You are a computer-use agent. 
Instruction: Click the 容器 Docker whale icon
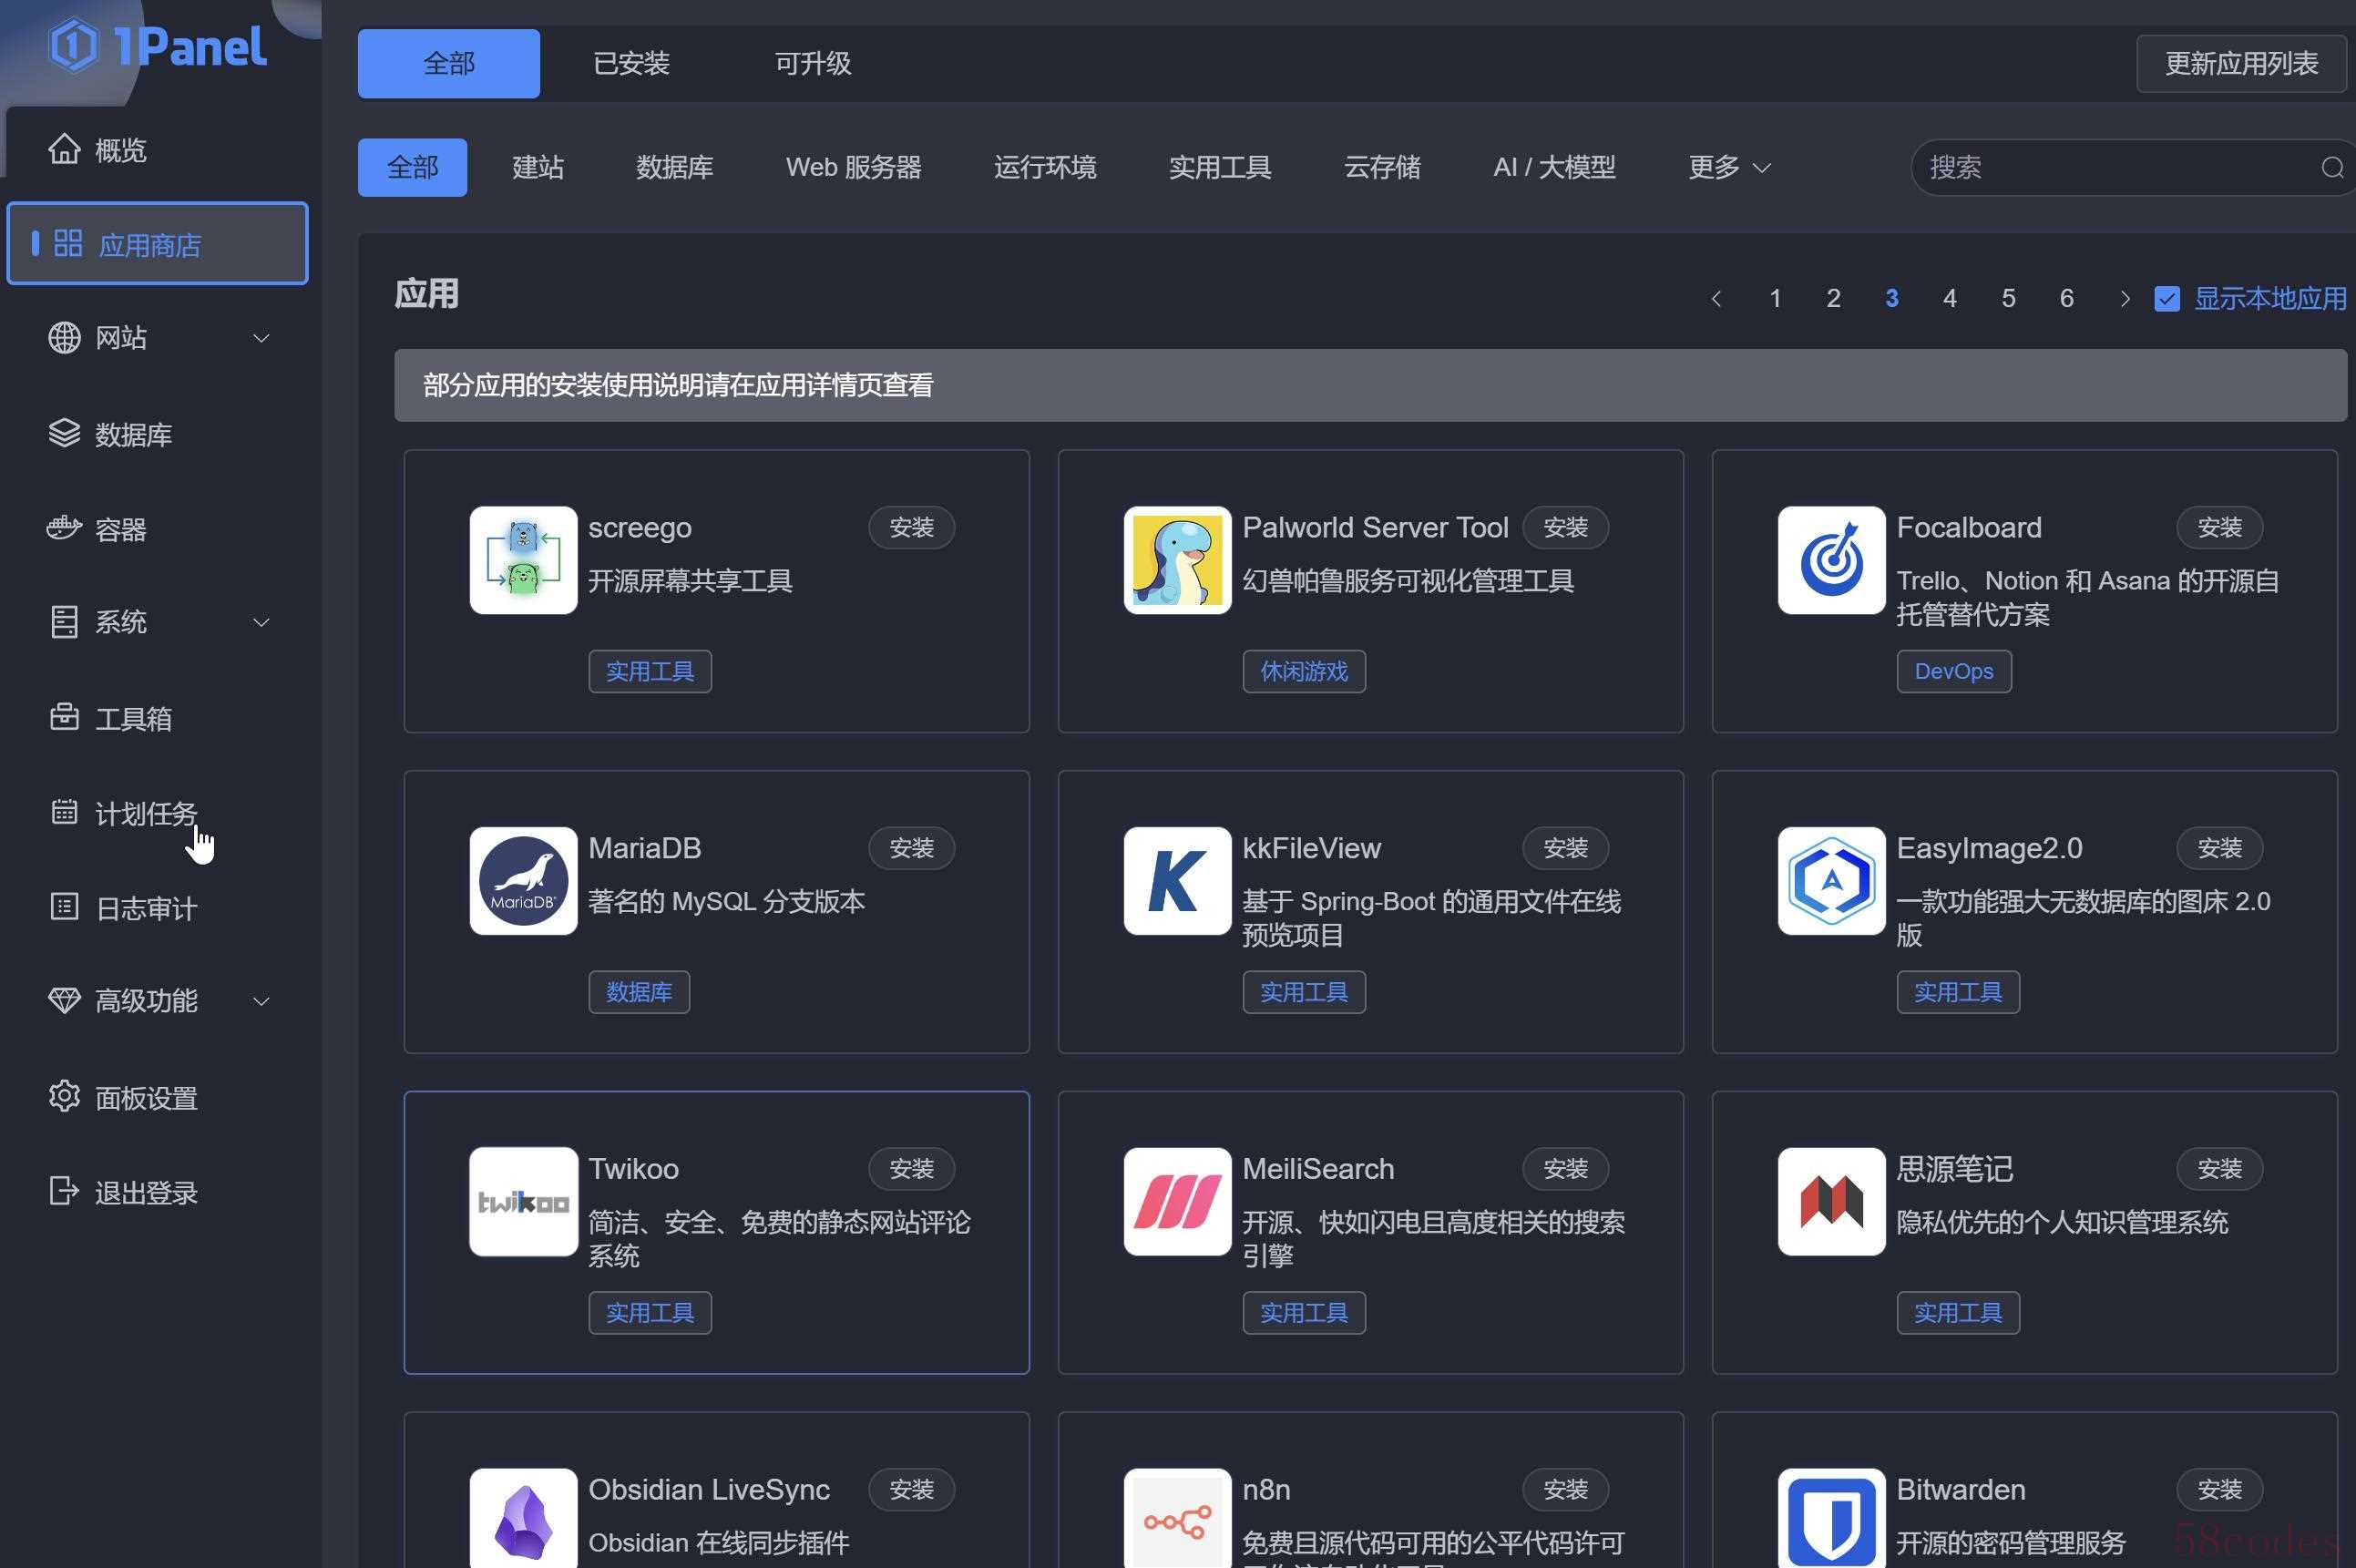coord(64,527)
